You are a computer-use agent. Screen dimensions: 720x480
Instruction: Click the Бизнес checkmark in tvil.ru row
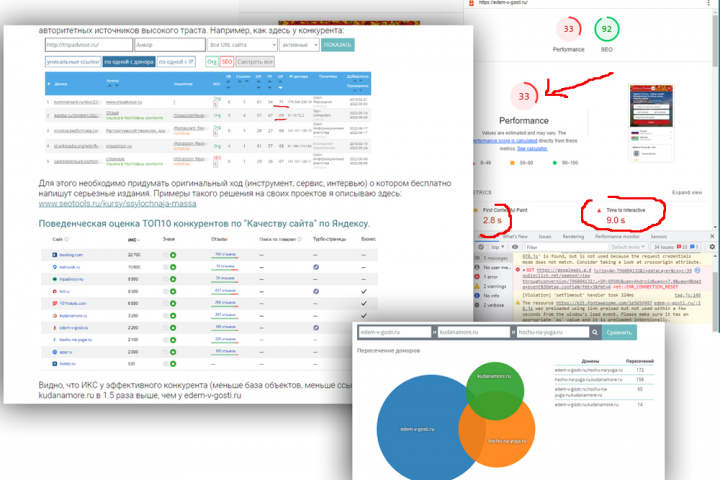364,291
